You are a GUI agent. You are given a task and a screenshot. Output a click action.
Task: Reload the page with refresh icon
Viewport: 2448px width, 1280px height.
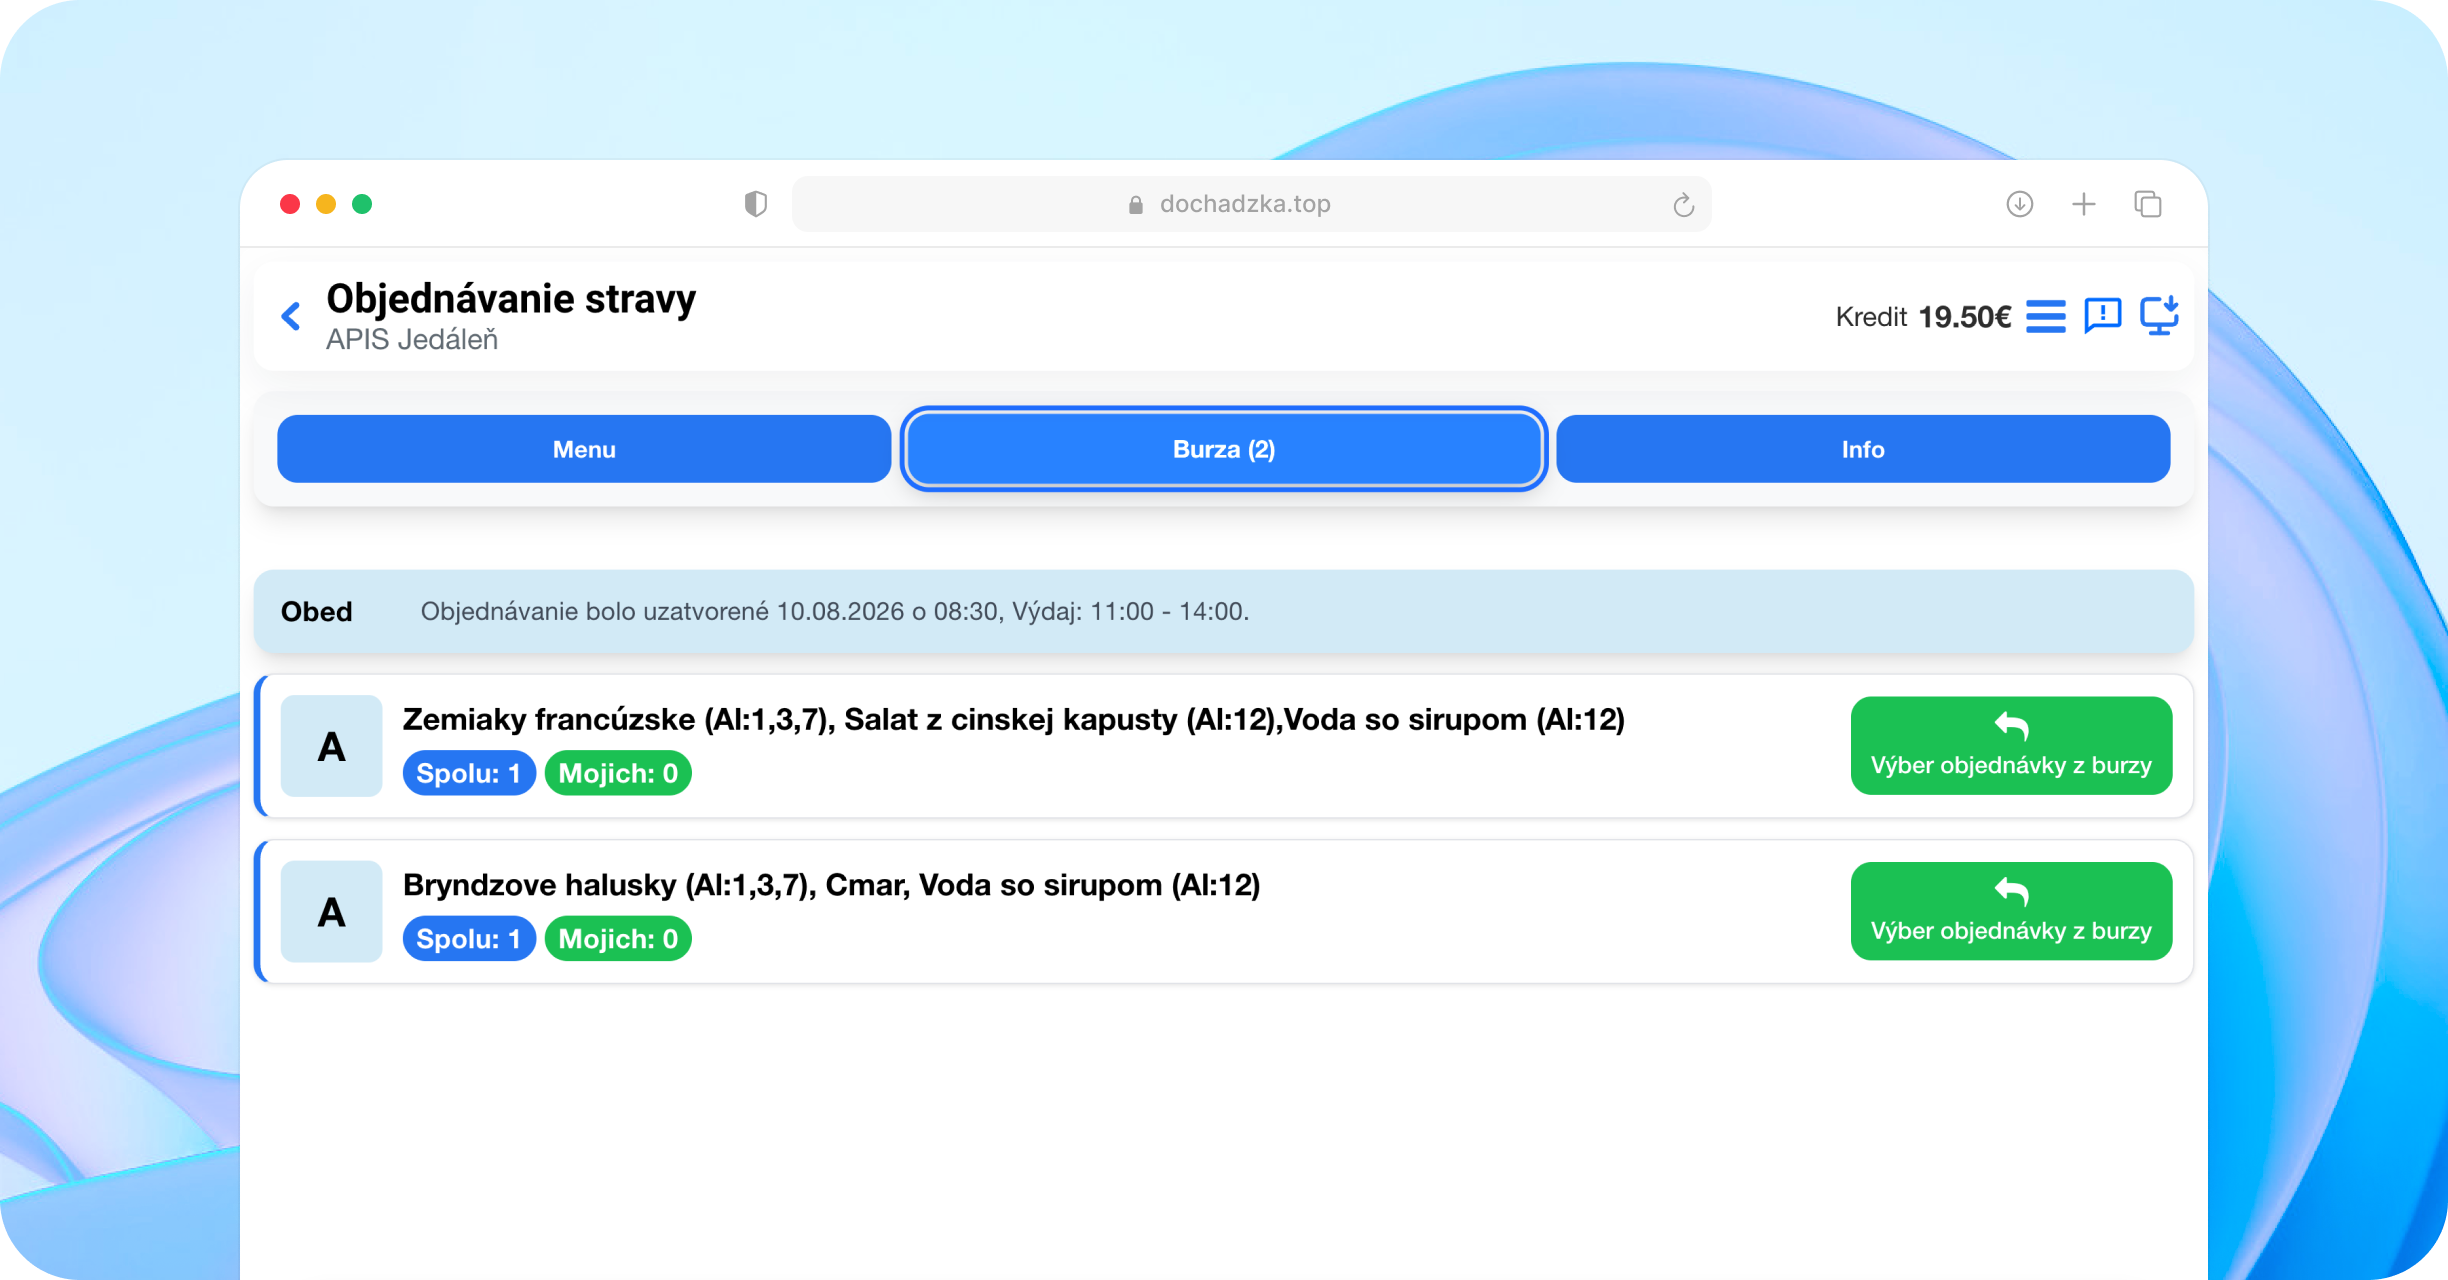(x=1684, y=205)
